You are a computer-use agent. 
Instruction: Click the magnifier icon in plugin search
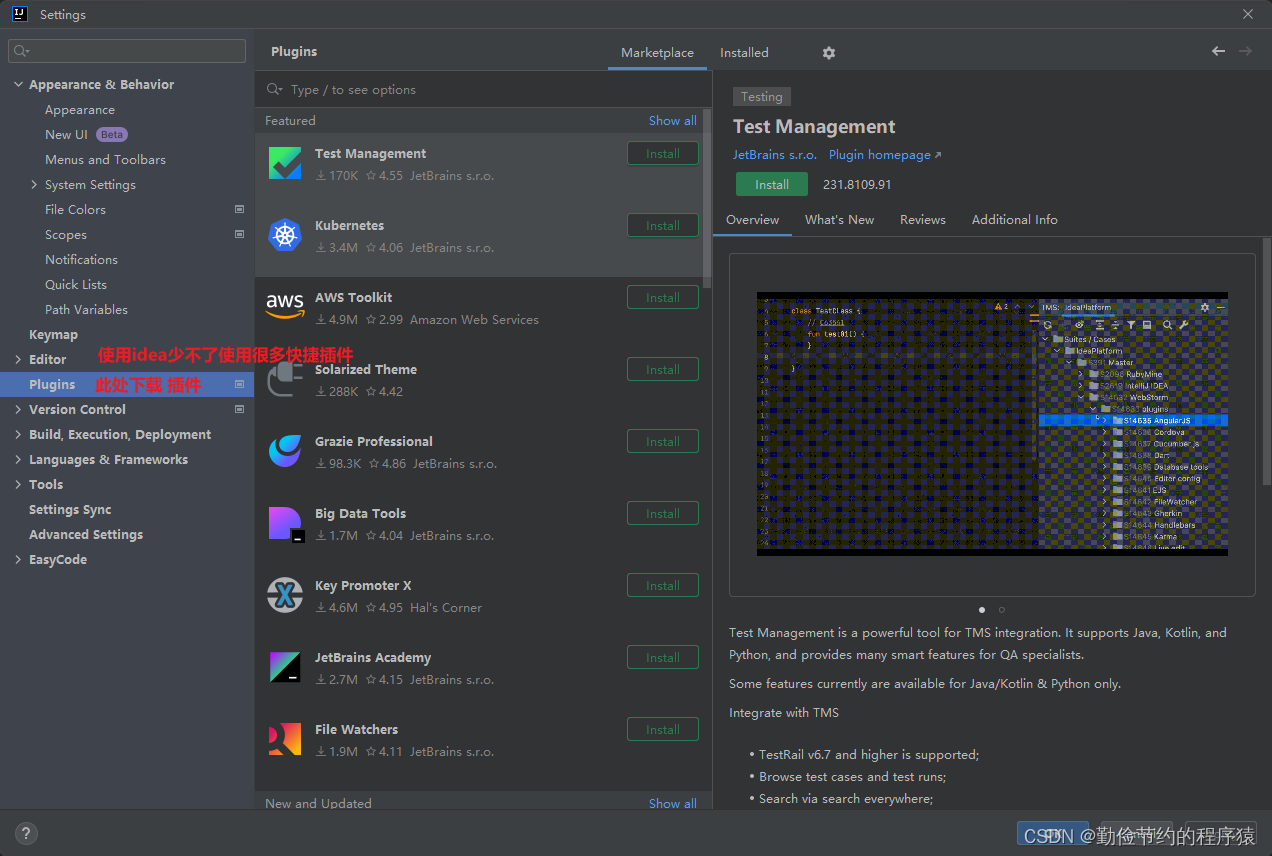pos(274,90)
